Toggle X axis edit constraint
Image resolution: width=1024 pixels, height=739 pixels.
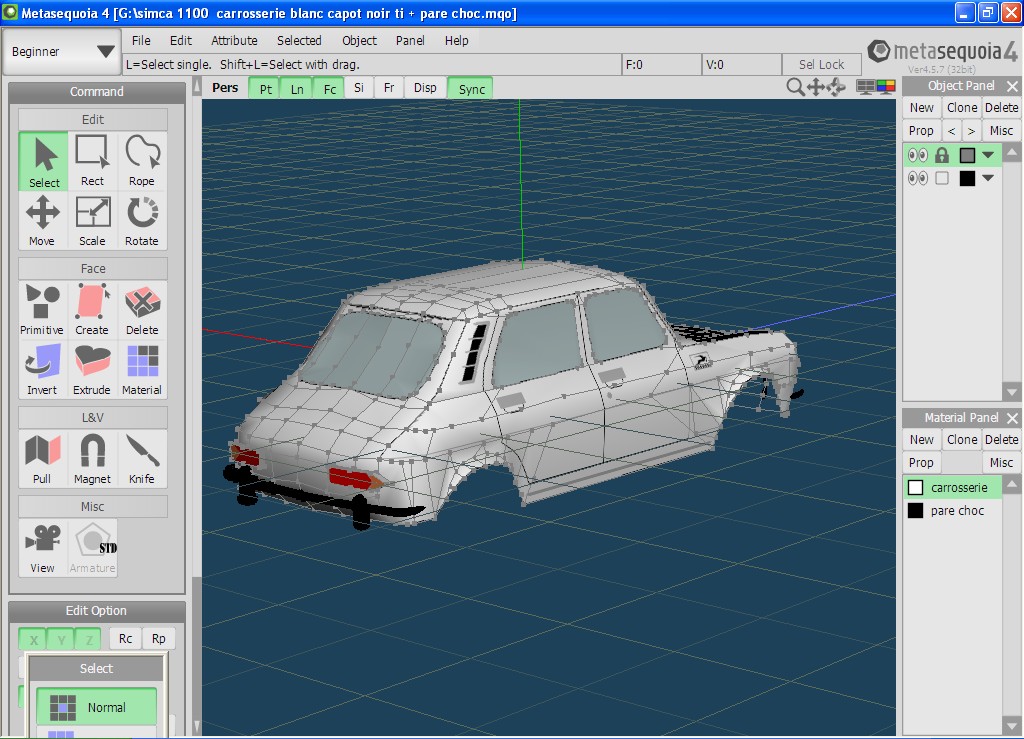pyautogui.click(x=34, y=639)
